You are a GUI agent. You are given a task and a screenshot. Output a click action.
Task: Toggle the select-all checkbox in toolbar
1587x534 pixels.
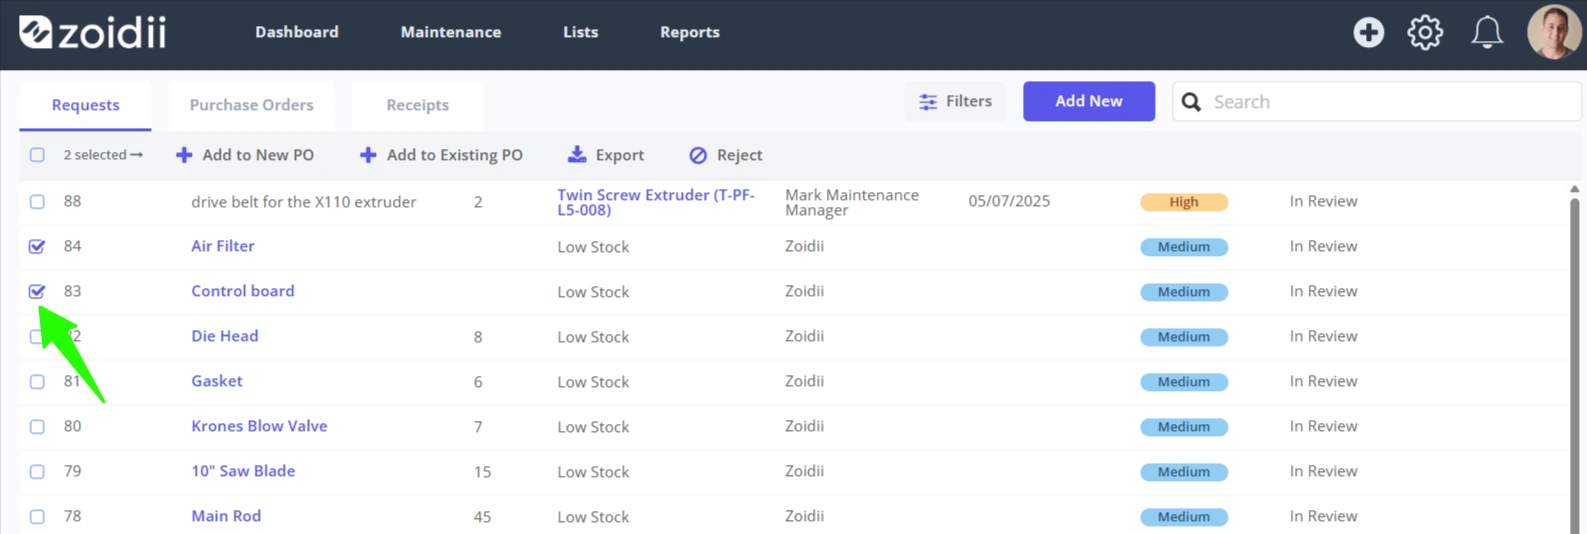[37, 155]
